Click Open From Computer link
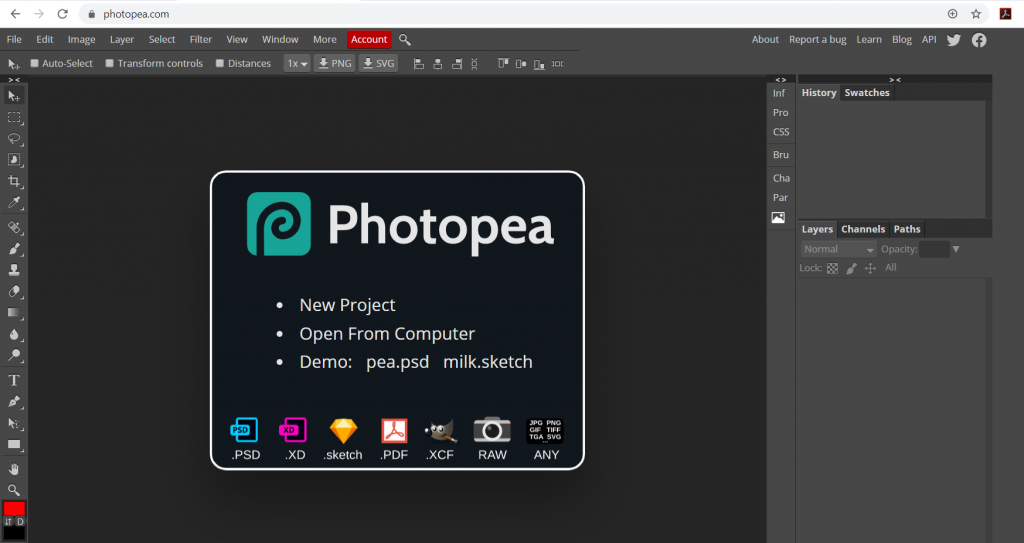The height and width of the screenshot is (543, 1024). coord(387,334)
